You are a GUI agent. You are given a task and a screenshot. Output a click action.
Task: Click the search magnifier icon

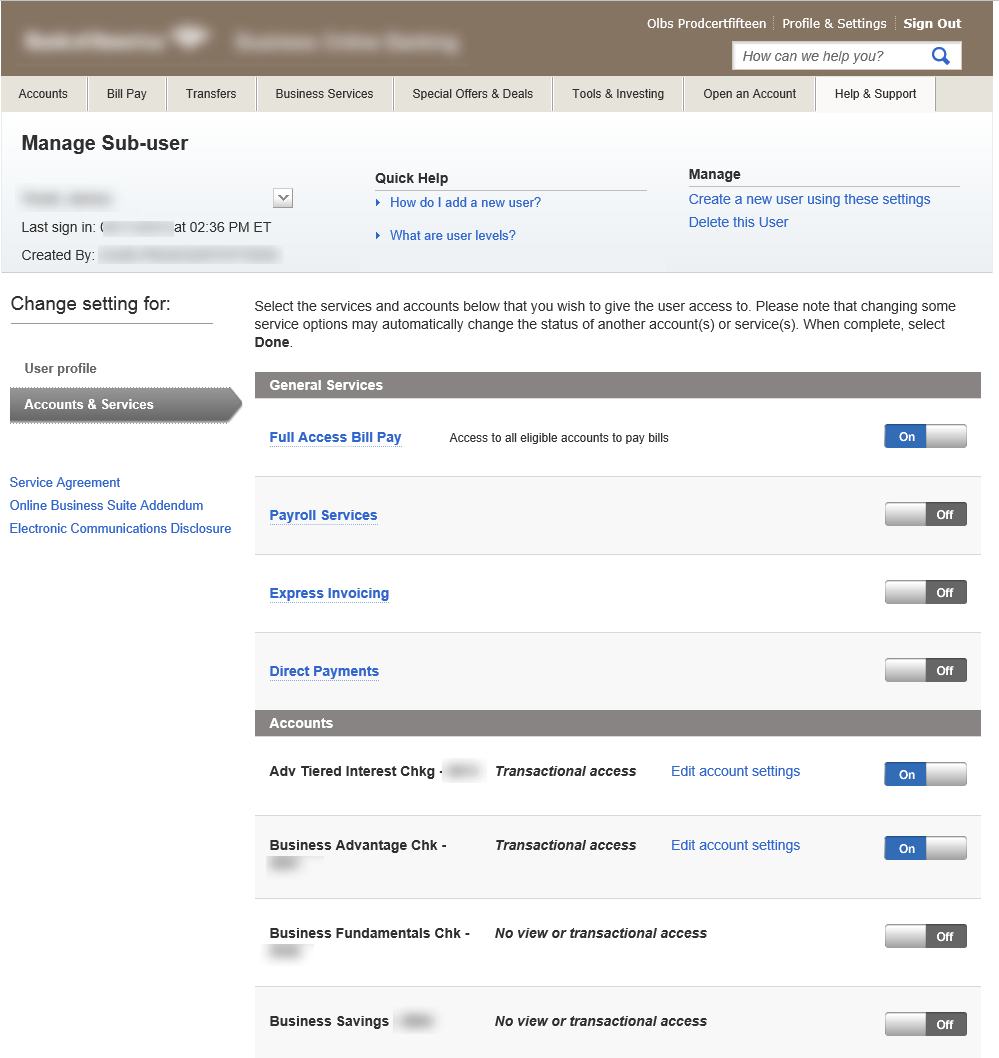[940, 56]
